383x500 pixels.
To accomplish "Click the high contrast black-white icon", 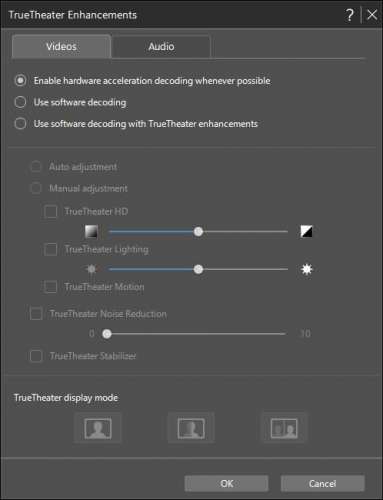I will [x=306, y=231].
